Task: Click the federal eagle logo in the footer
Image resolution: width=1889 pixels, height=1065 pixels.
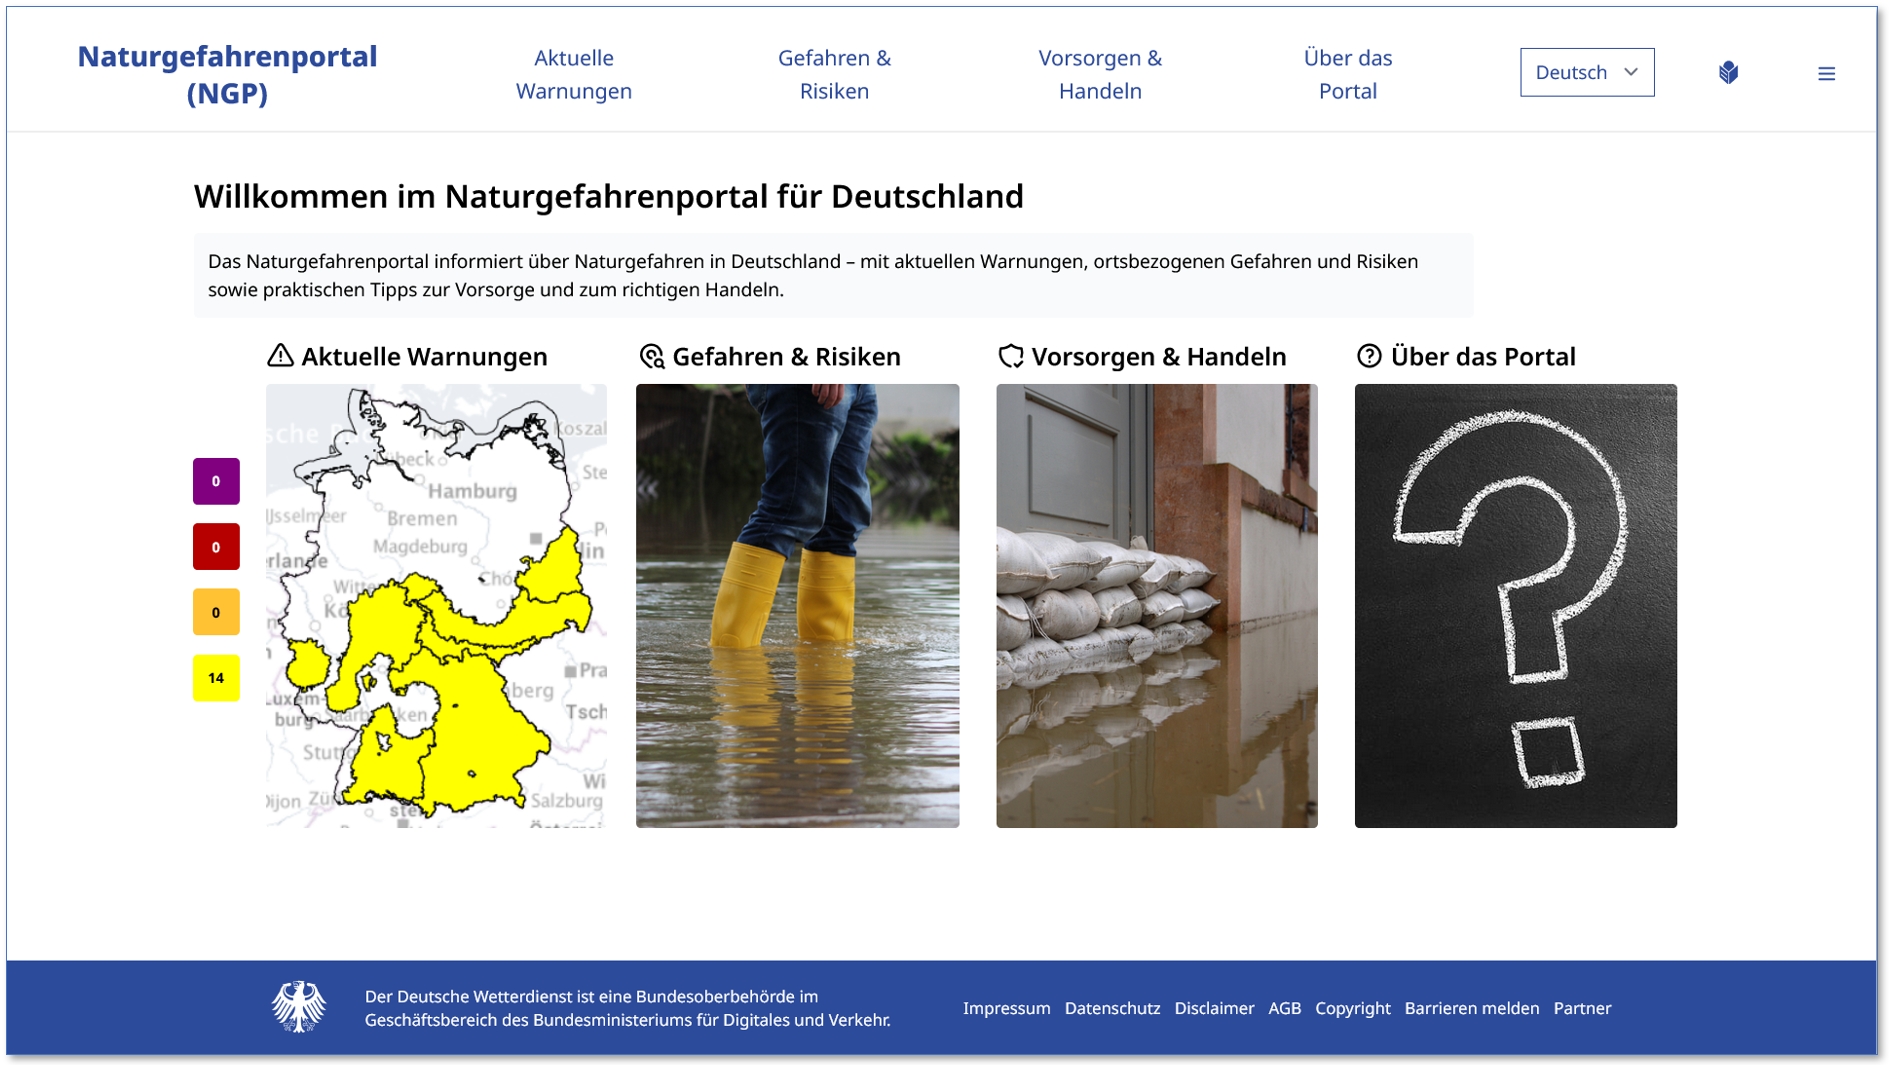Action: [x=298, y=1007]
